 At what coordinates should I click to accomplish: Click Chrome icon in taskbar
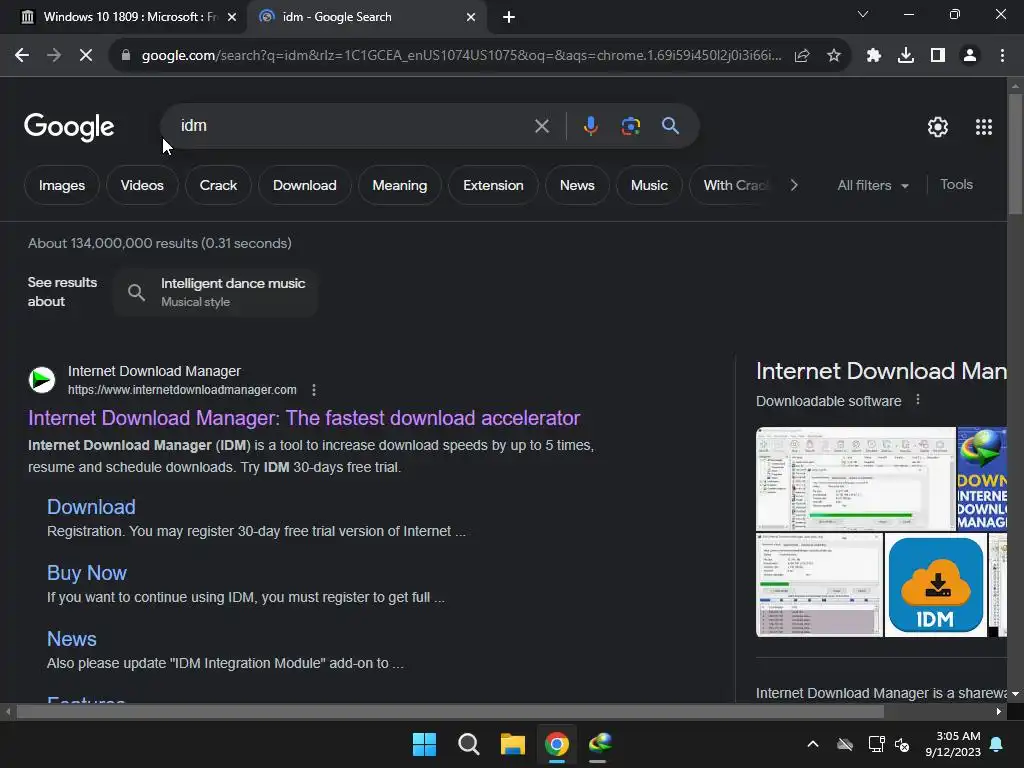556,744
